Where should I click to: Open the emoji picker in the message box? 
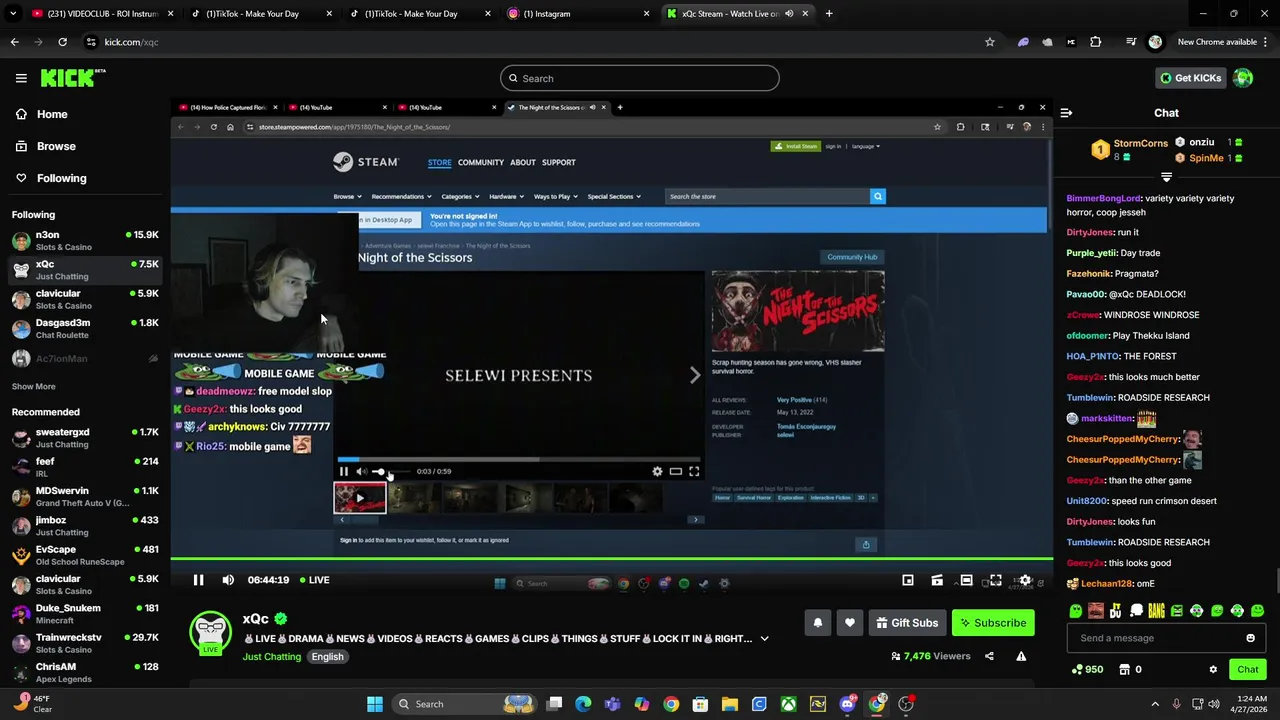tap(1250, 638)
